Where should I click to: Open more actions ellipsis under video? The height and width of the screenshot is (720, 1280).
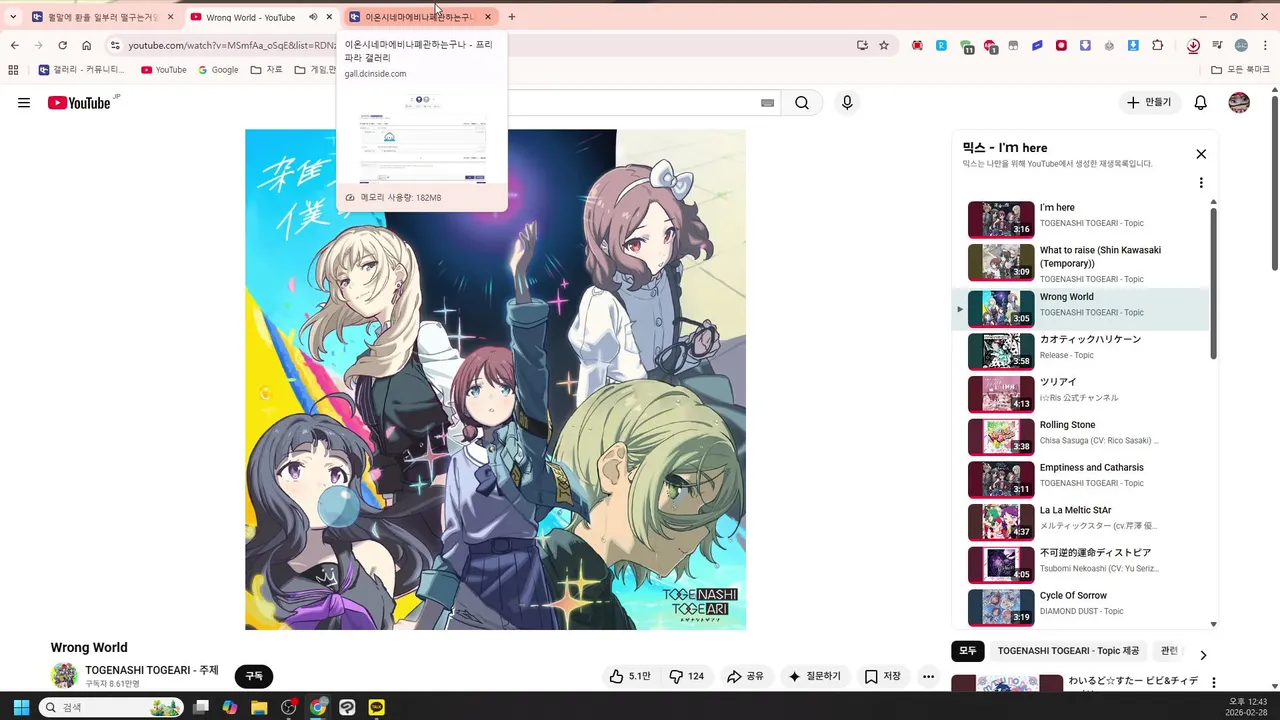click(x=928, y=677)
